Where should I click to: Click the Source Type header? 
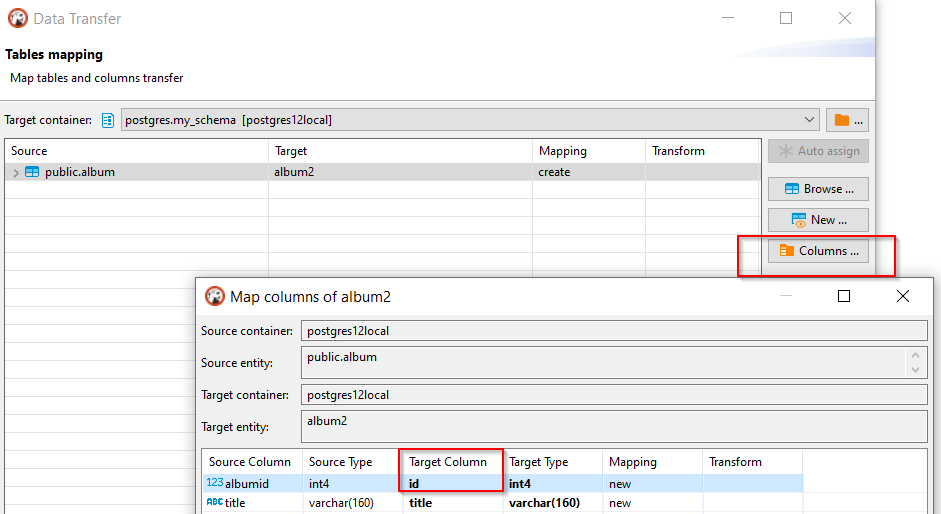point(352,462)
